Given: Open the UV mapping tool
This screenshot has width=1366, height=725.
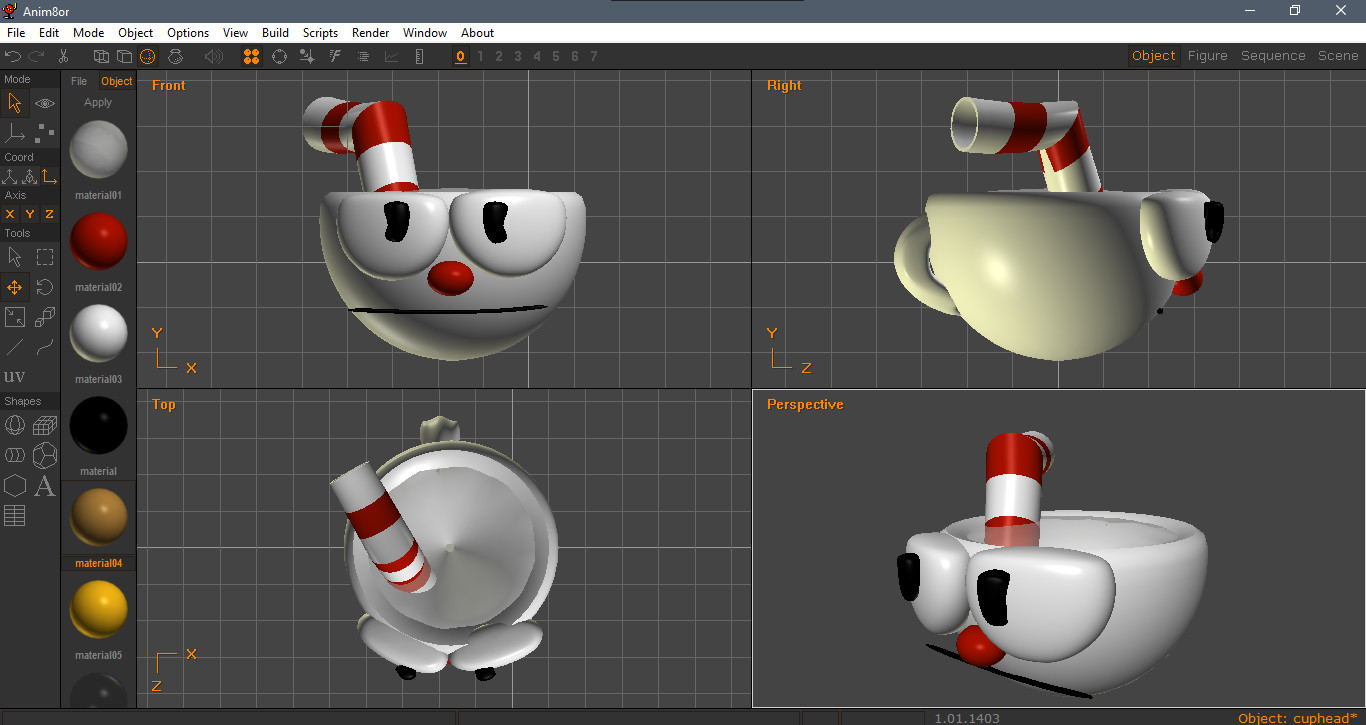Looking at the screenshot, I should [x=15, y=377].
